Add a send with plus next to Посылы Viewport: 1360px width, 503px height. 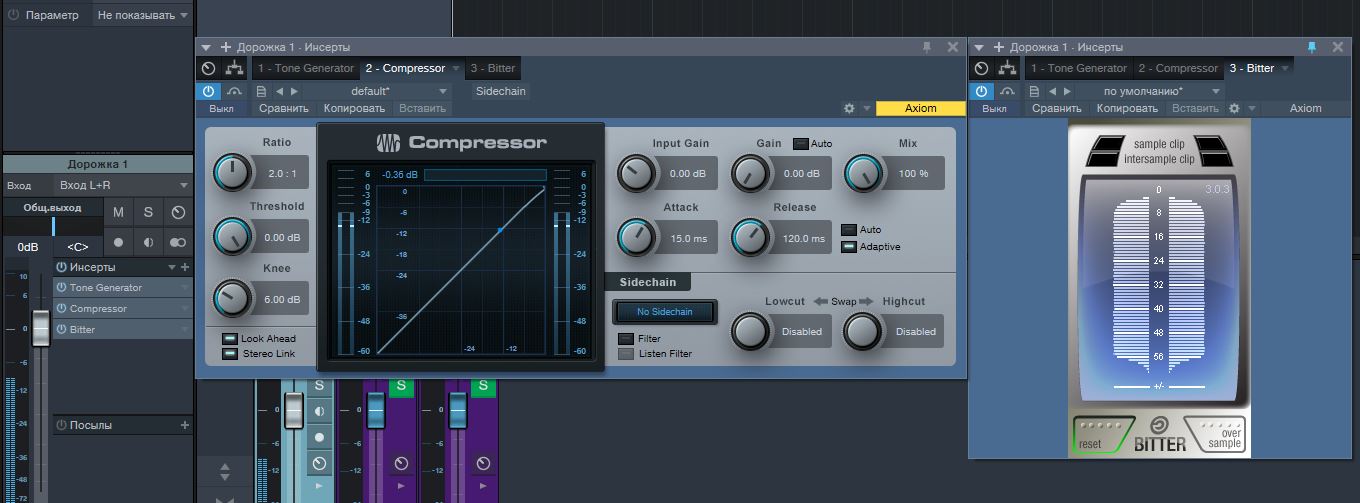click(x=184, y=425)
